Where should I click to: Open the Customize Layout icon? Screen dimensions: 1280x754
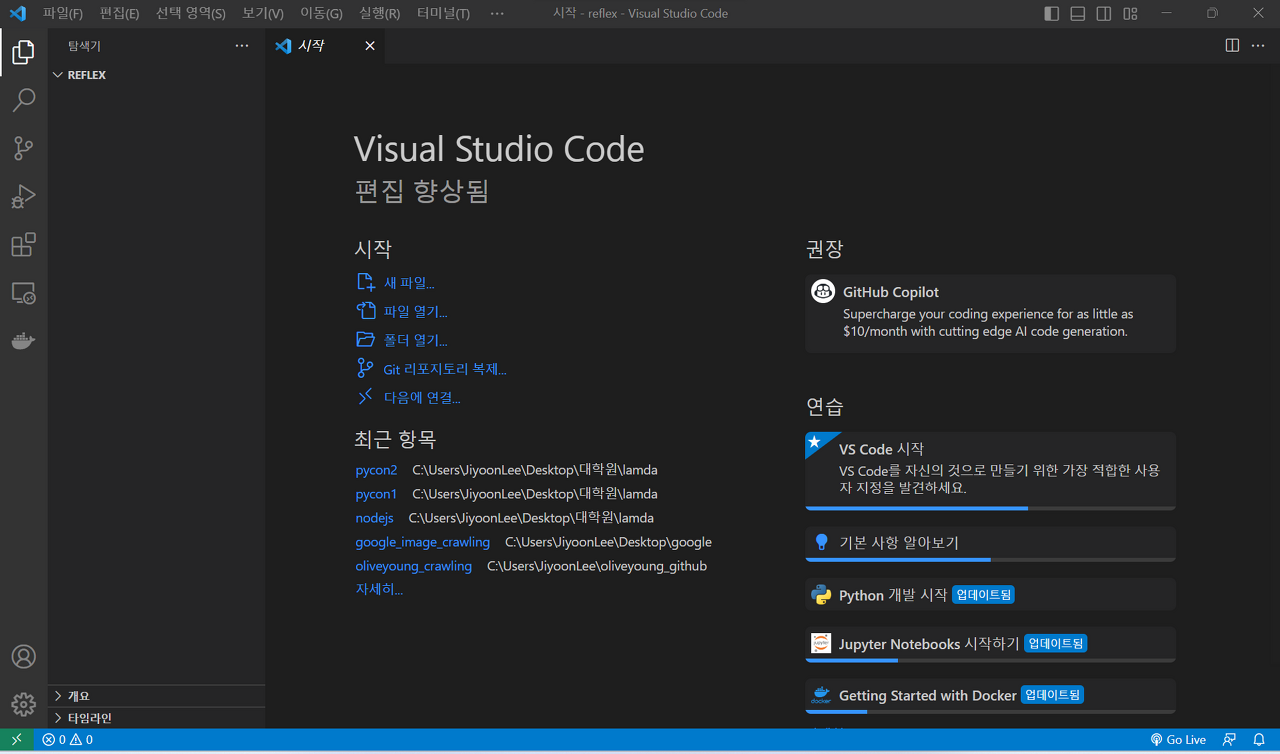1130,14
